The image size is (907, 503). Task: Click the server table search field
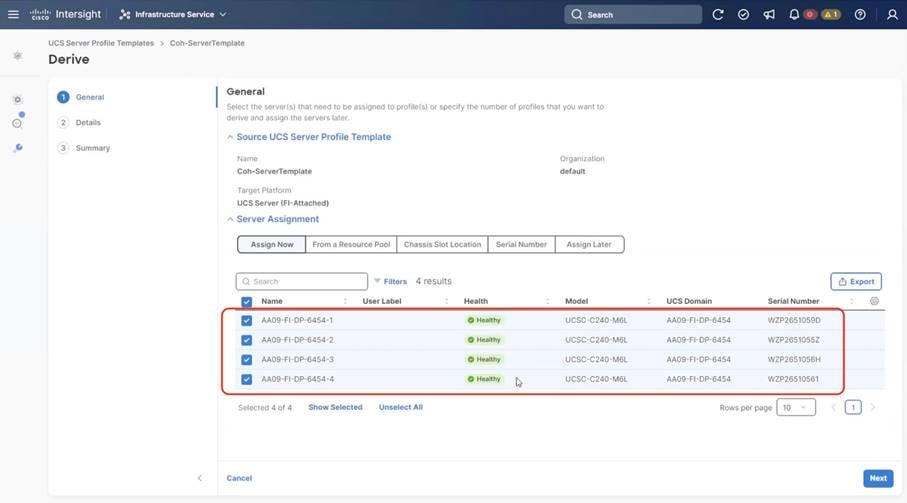point(301,282)
